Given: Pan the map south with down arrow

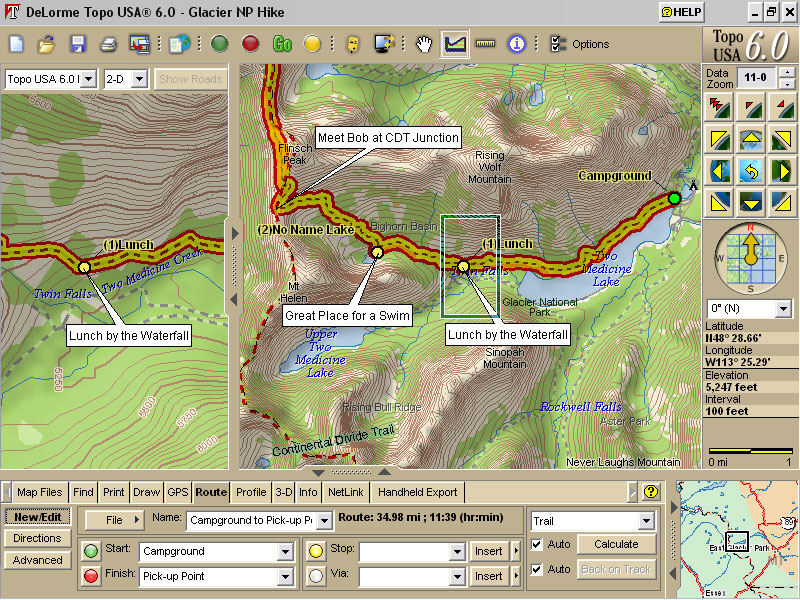Looking at the screenshot, I should [751, 203].
